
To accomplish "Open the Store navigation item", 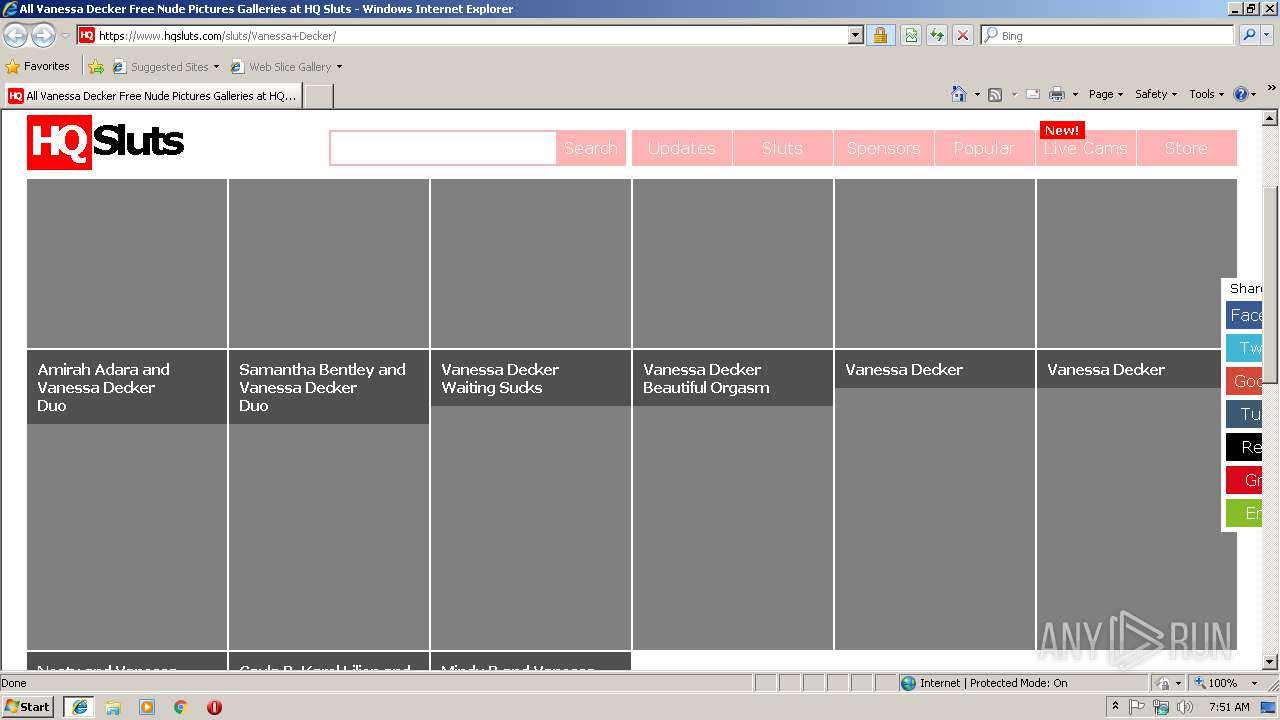I will pos(1186,148).
